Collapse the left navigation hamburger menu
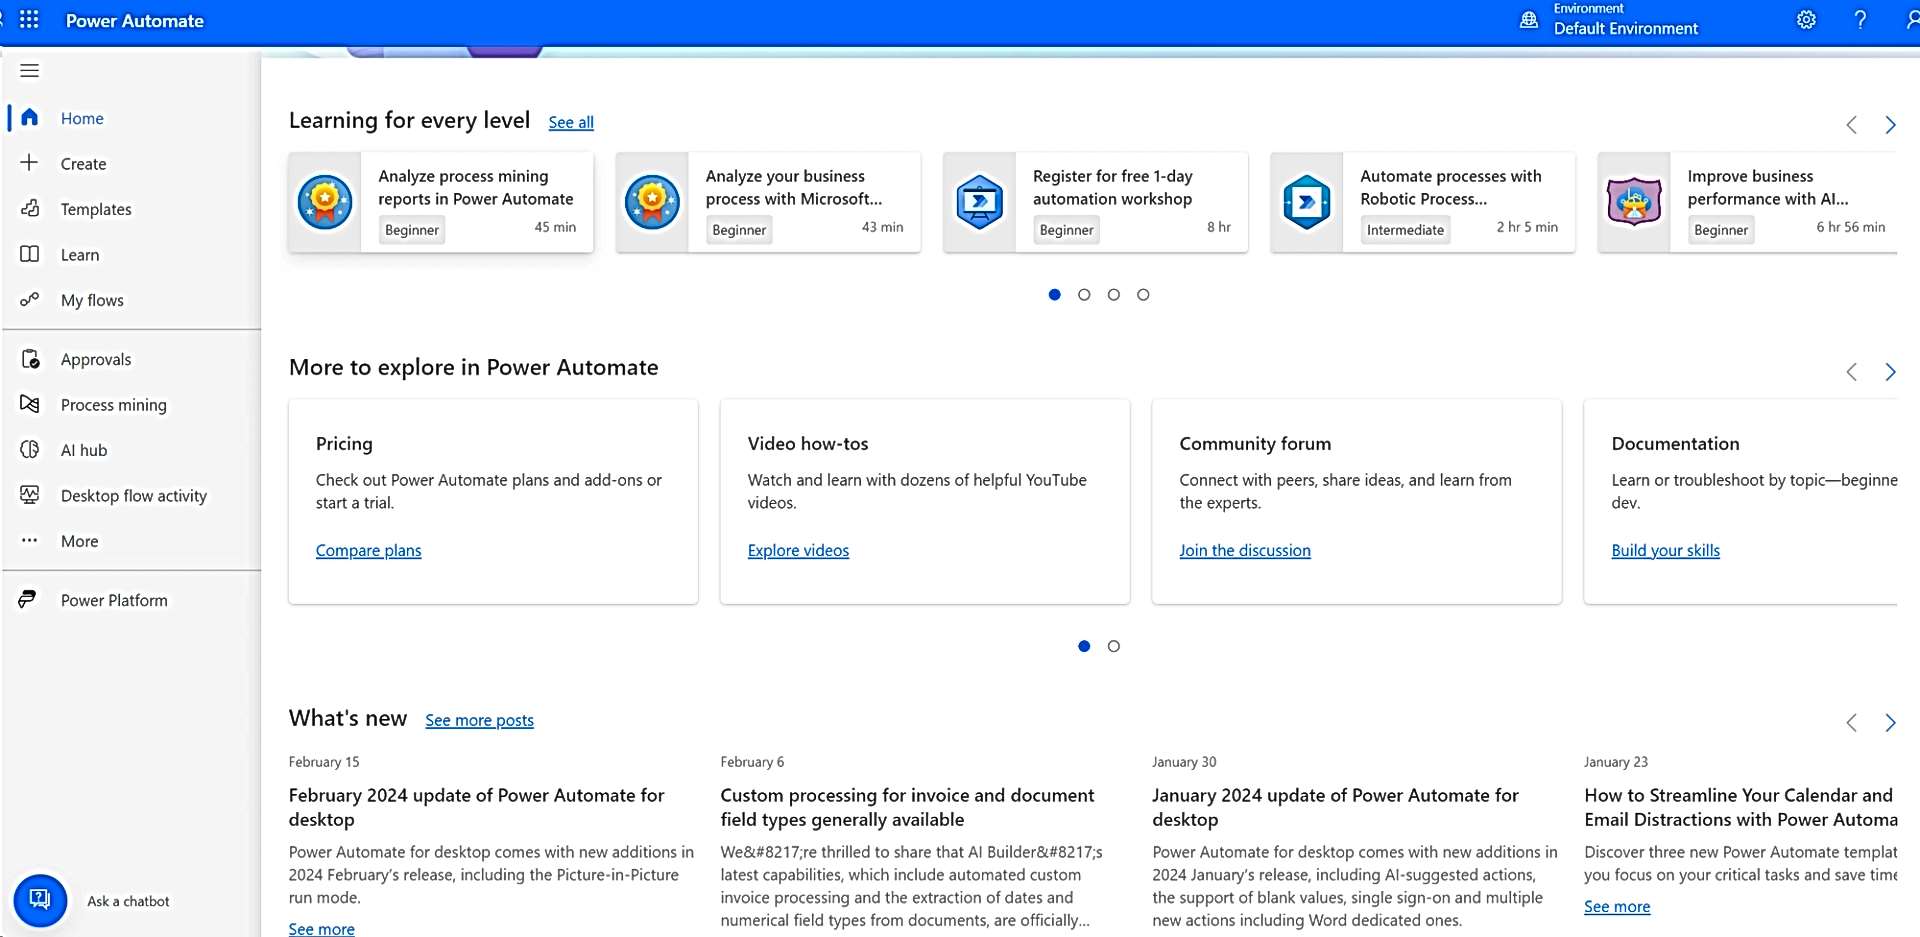Image resolution: width=1920 pixels, height=937 pixels. (30, 71)
